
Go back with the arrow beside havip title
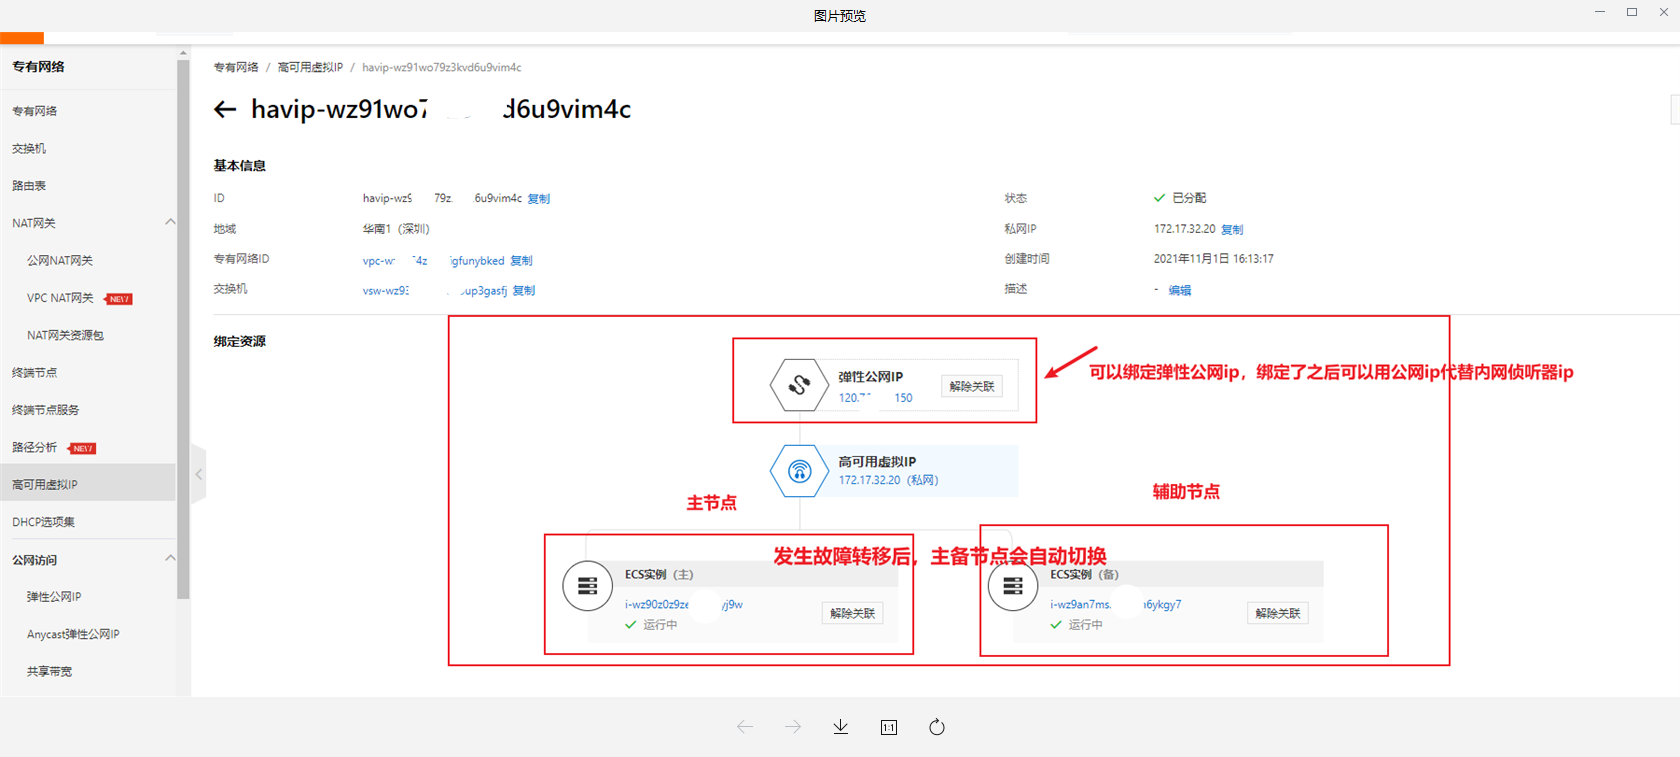(225, 110)
